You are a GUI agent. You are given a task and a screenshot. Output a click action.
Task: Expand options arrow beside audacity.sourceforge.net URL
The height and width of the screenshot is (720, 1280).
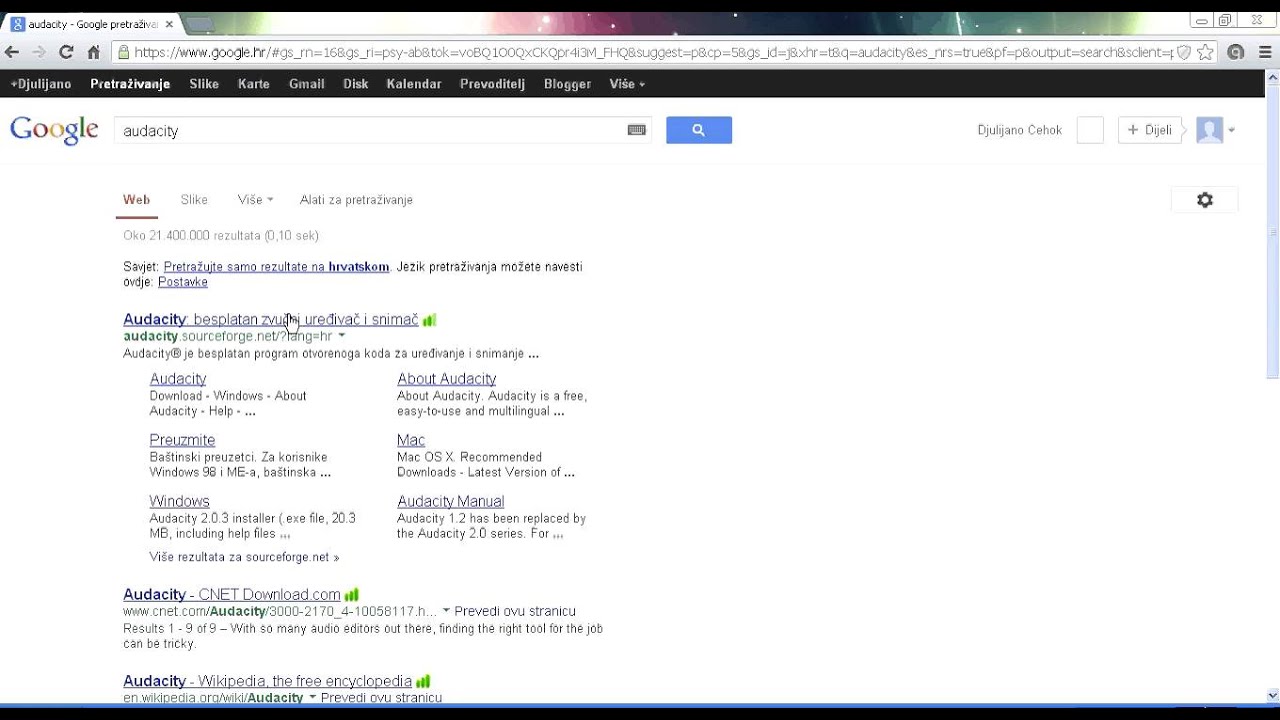click(342, 336)
